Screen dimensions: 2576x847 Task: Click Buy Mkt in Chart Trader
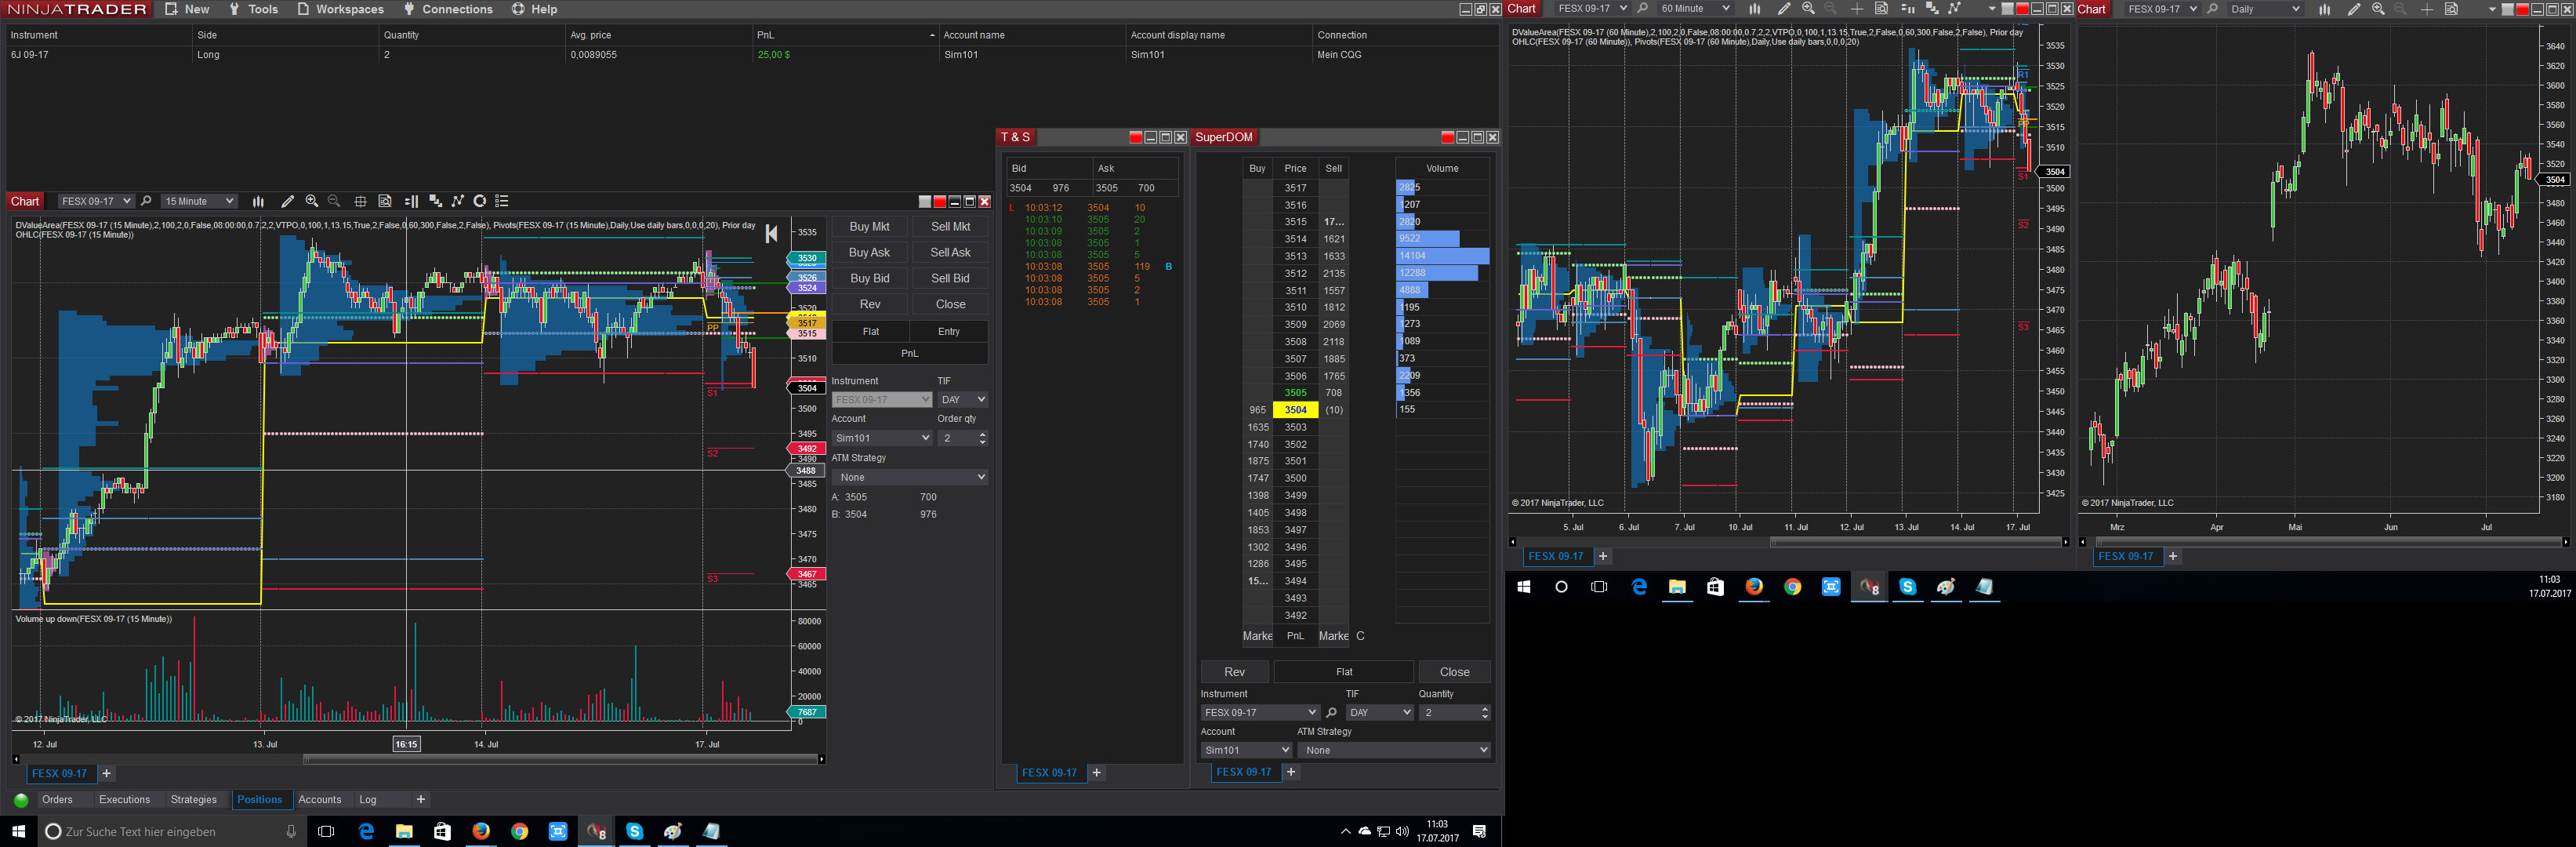pyautogui.click(x=869, y=227)
